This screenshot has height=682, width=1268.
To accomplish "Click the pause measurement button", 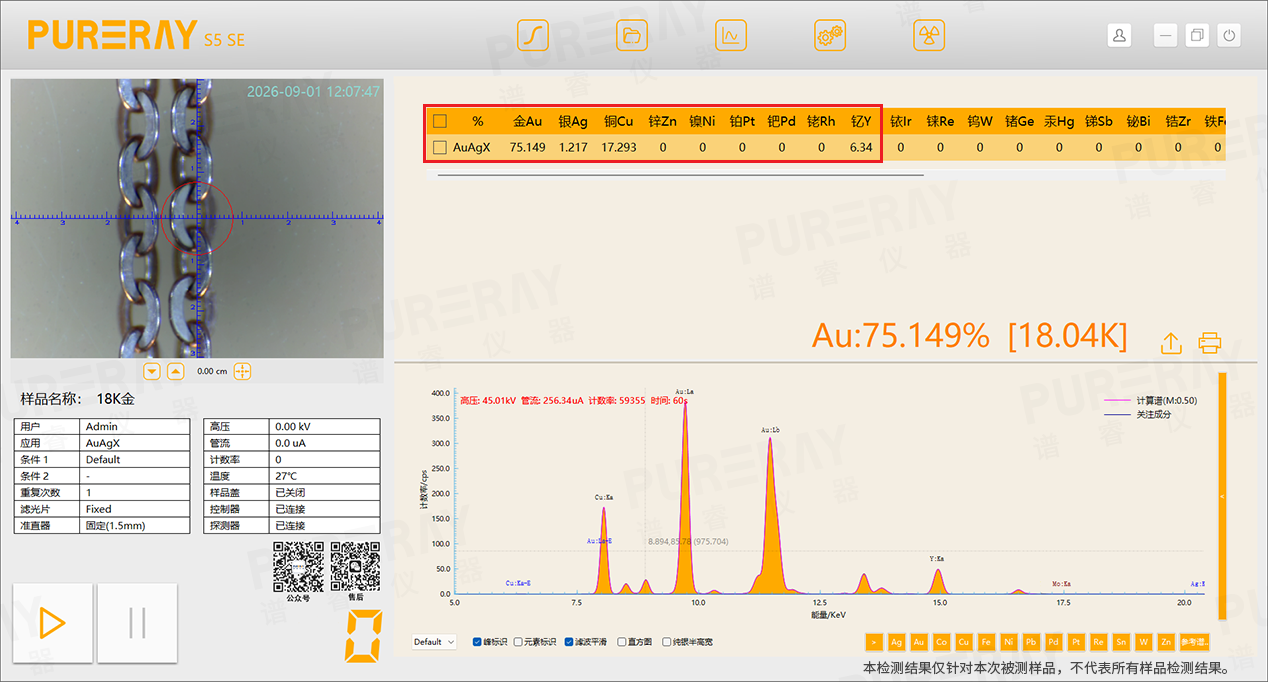I will [x=137, y=623].
